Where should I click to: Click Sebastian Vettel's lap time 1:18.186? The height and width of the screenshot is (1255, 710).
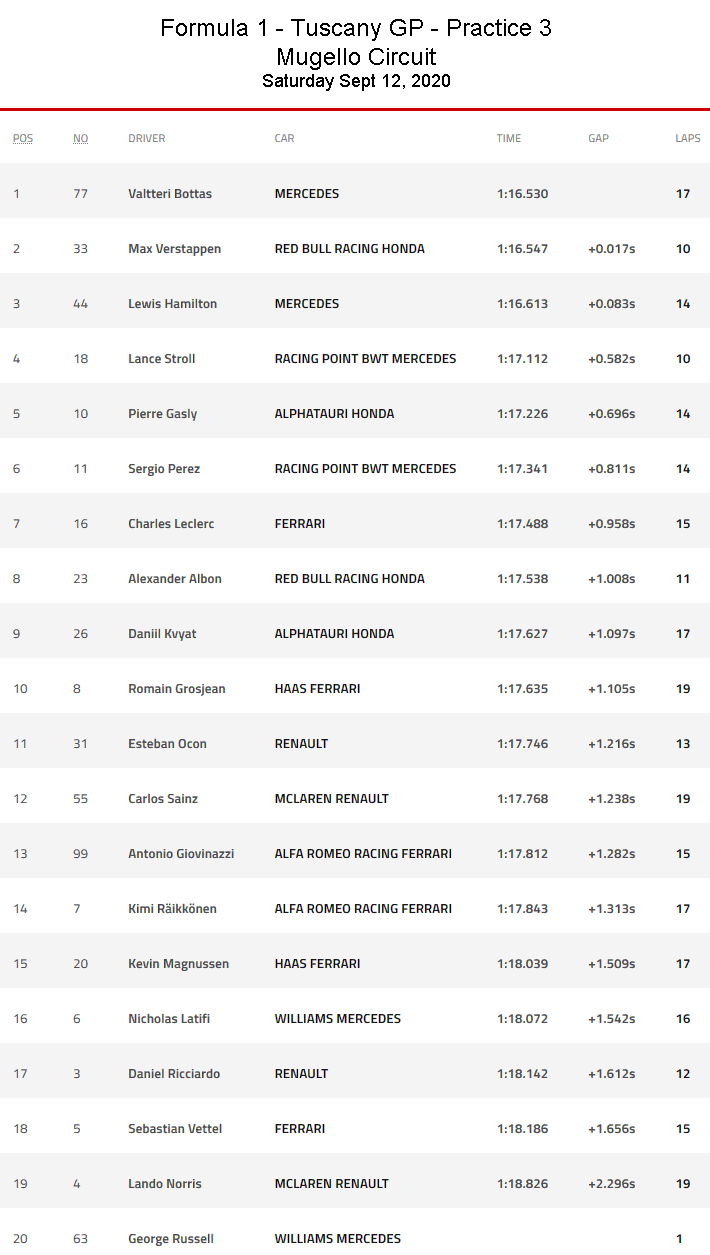pos(522,1129)
